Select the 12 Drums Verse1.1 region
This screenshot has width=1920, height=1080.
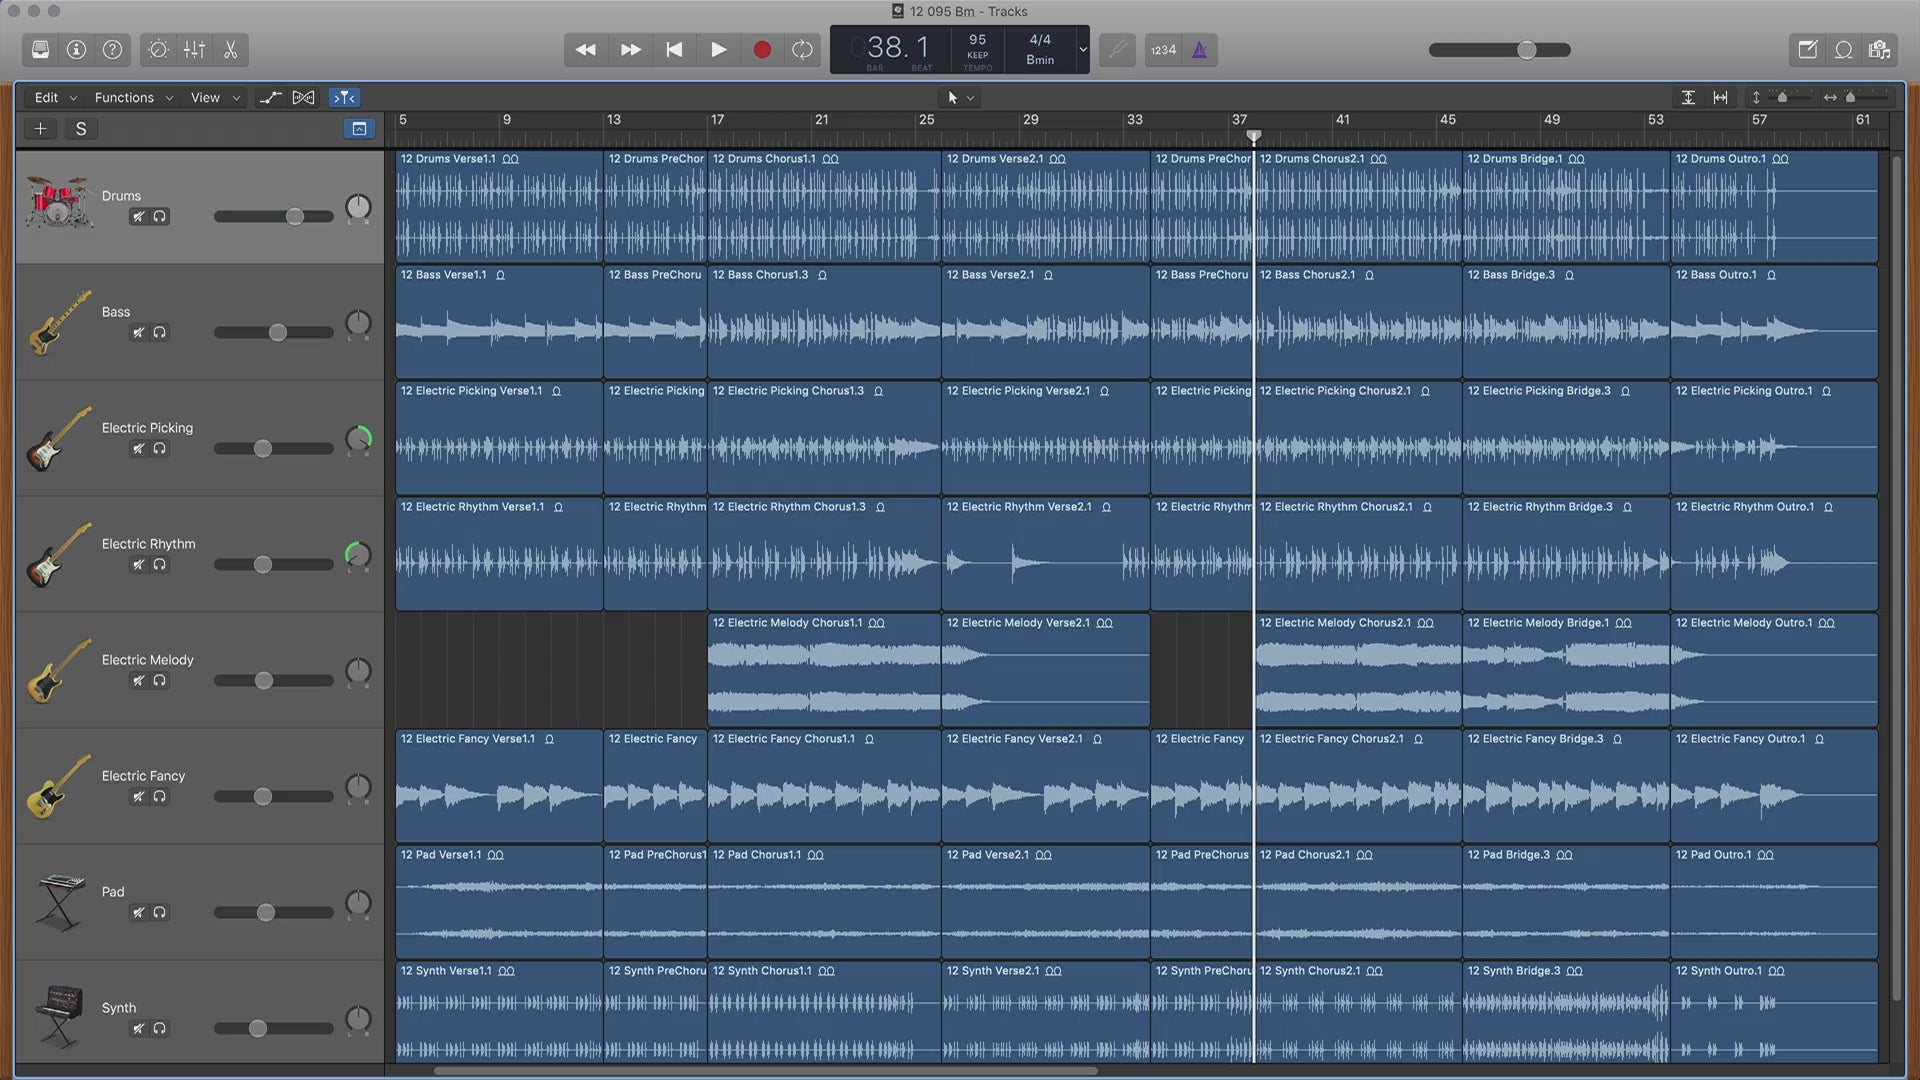(x=499, y=207)
